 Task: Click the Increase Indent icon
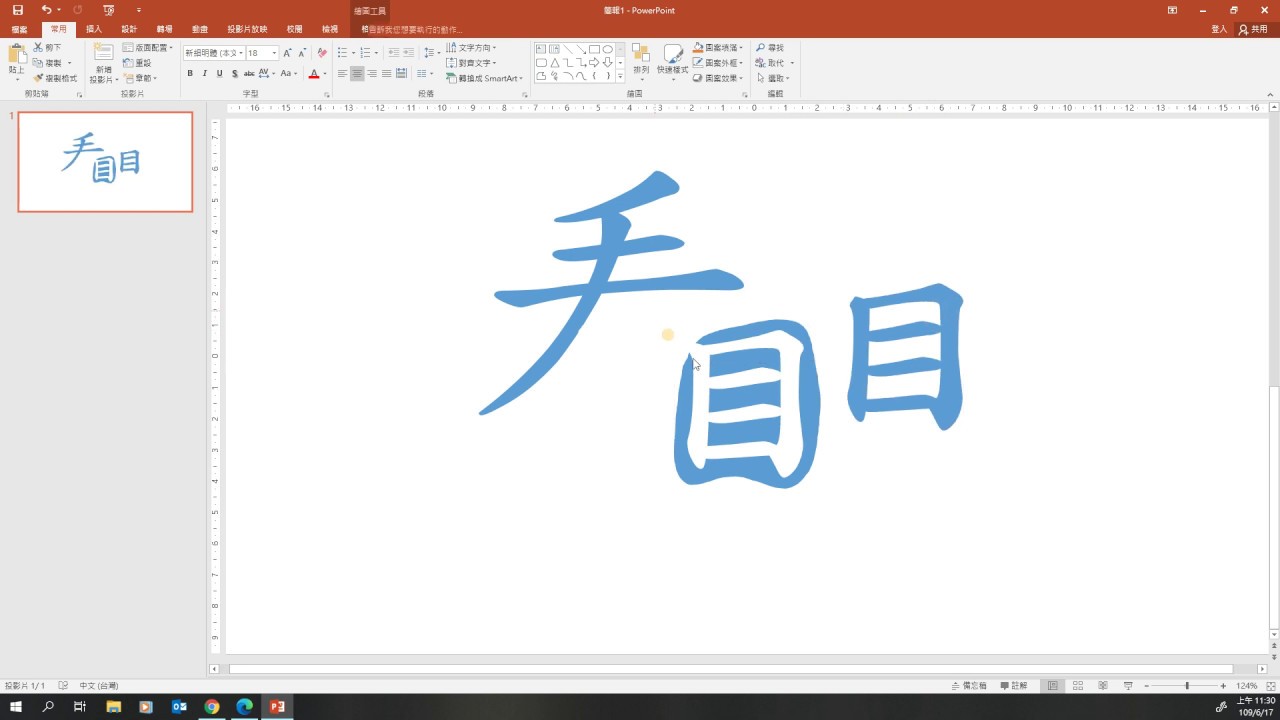[x=408, y=52]
